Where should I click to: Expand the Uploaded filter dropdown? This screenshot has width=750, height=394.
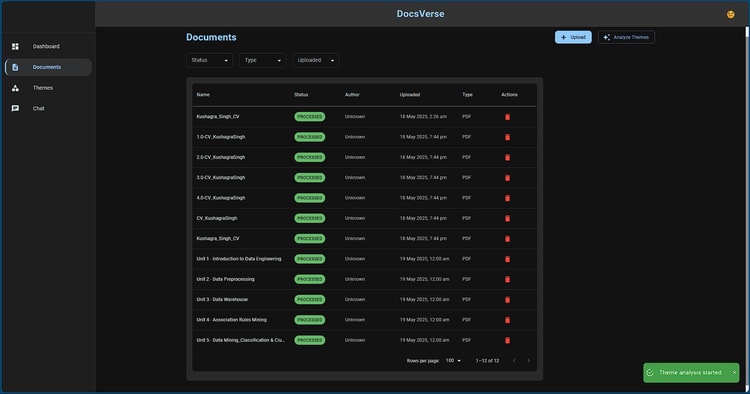[x=316, y=60]
